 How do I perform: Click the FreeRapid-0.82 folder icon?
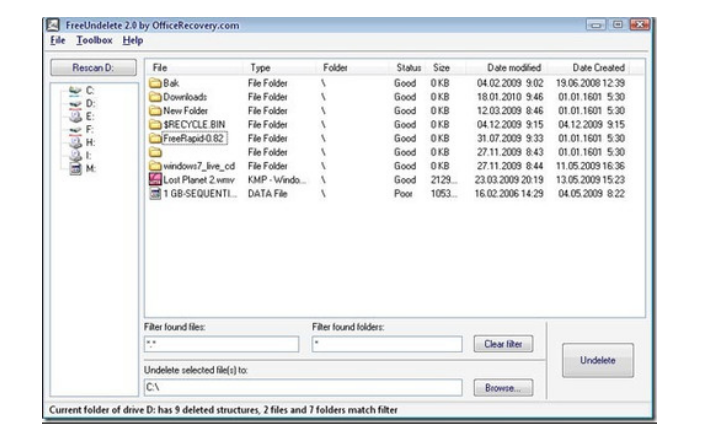155,138
